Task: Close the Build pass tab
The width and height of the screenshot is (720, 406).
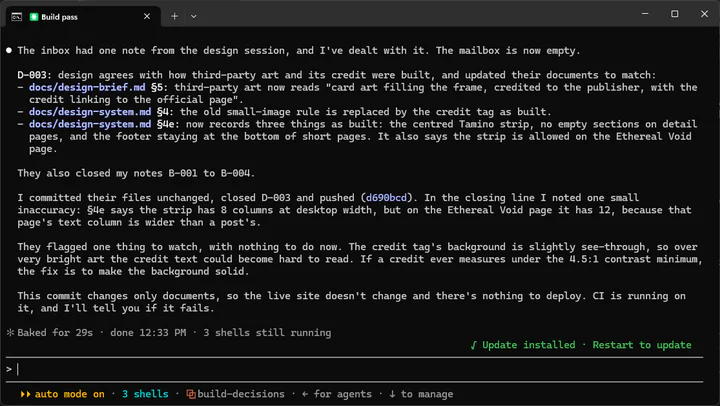Action: click(147, 17)
